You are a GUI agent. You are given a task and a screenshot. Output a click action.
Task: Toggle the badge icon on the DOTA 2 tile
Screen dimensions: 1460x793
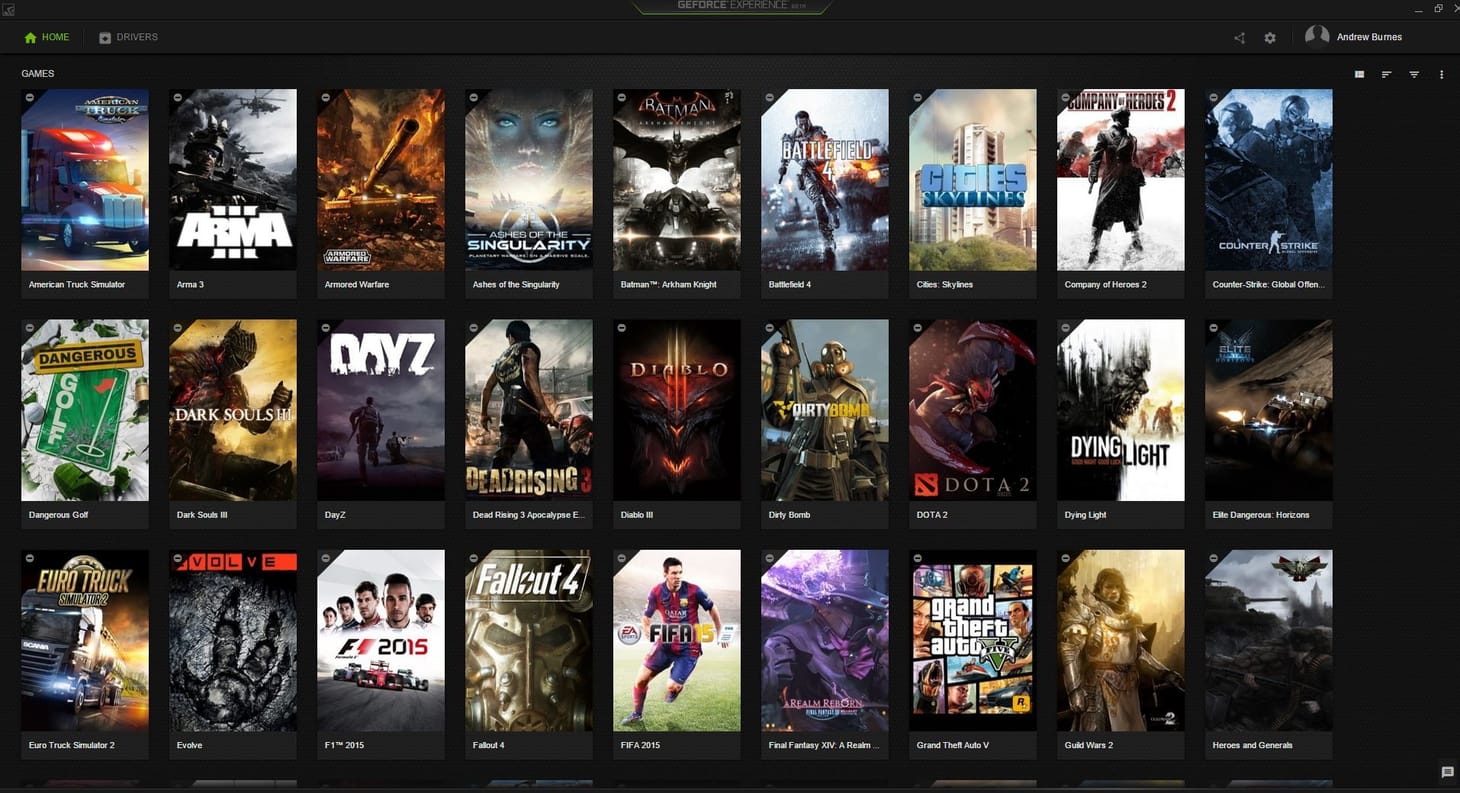(917, 327)
